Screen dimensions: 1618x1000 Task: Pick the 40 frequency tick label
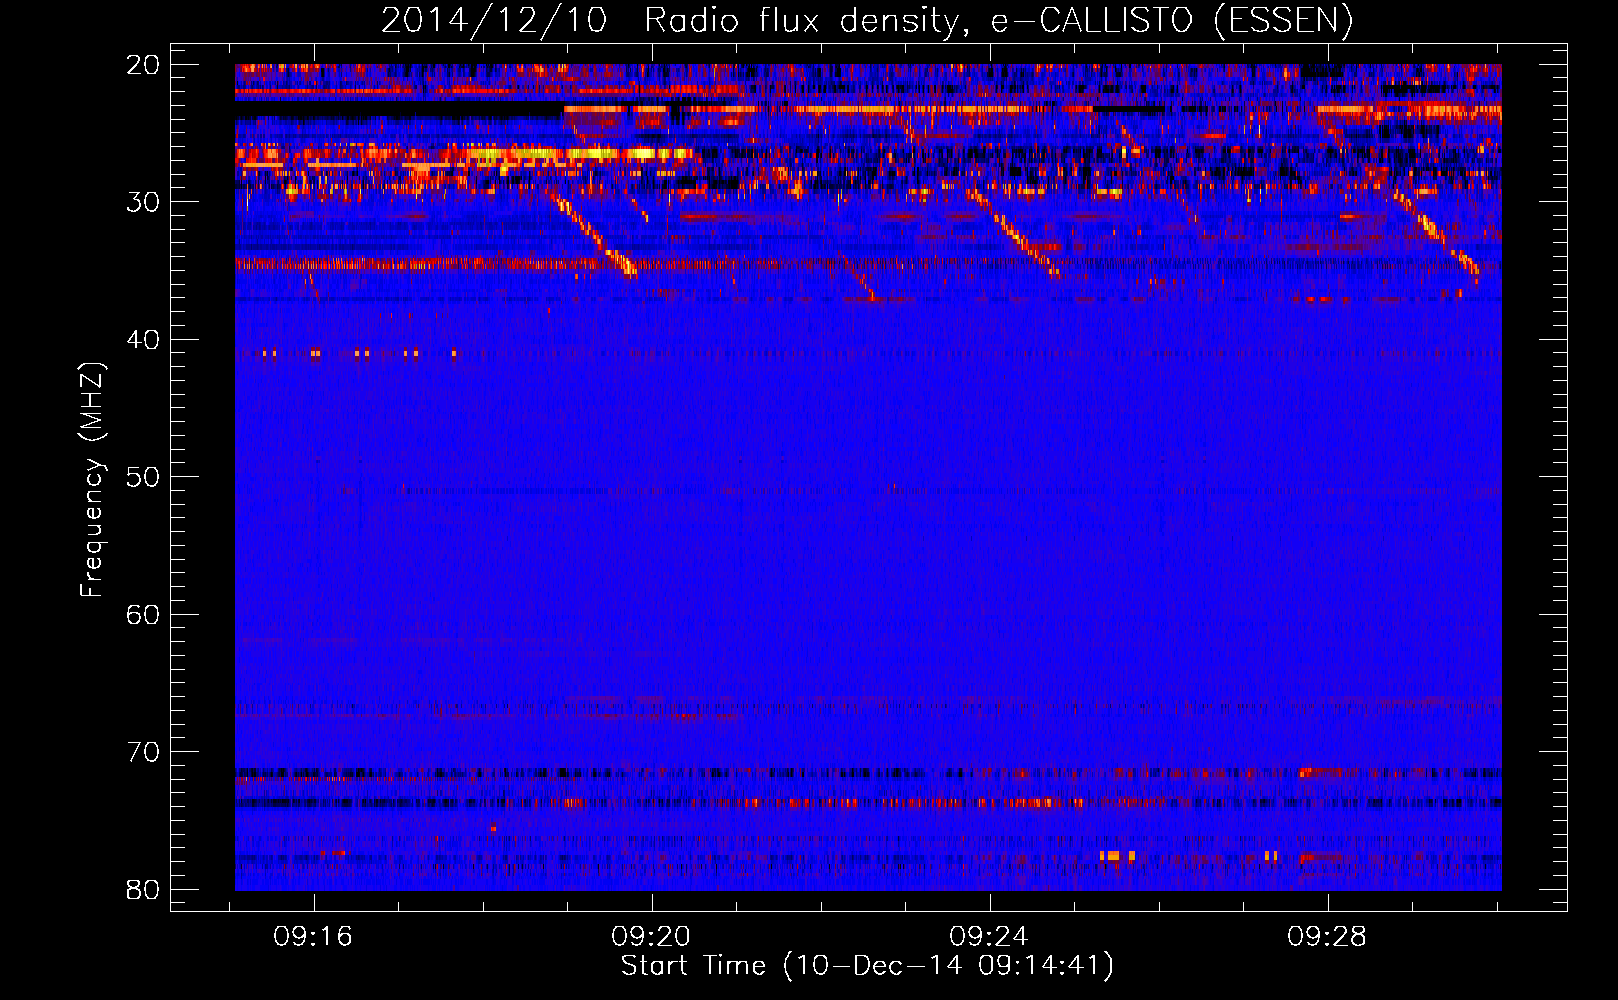(x=143, y=340)
